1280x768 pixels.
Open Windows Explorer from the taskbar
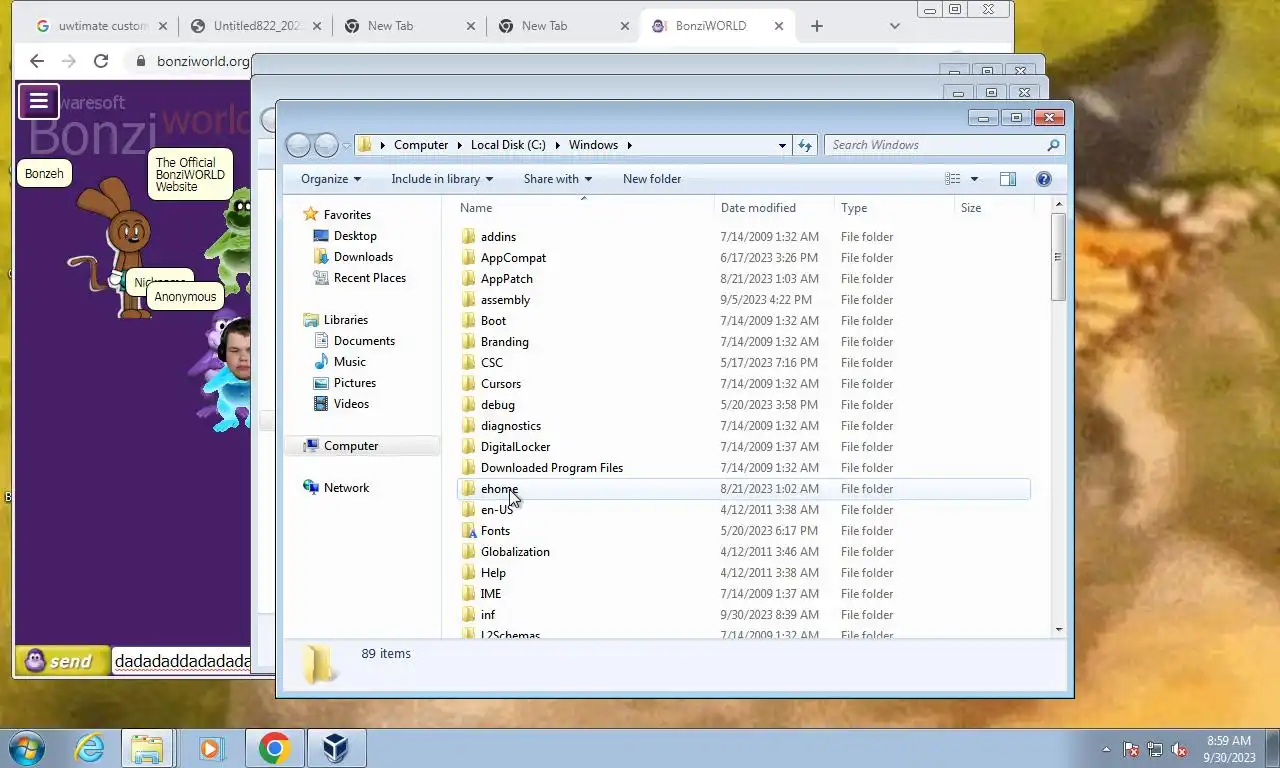[x=147, y=748]
